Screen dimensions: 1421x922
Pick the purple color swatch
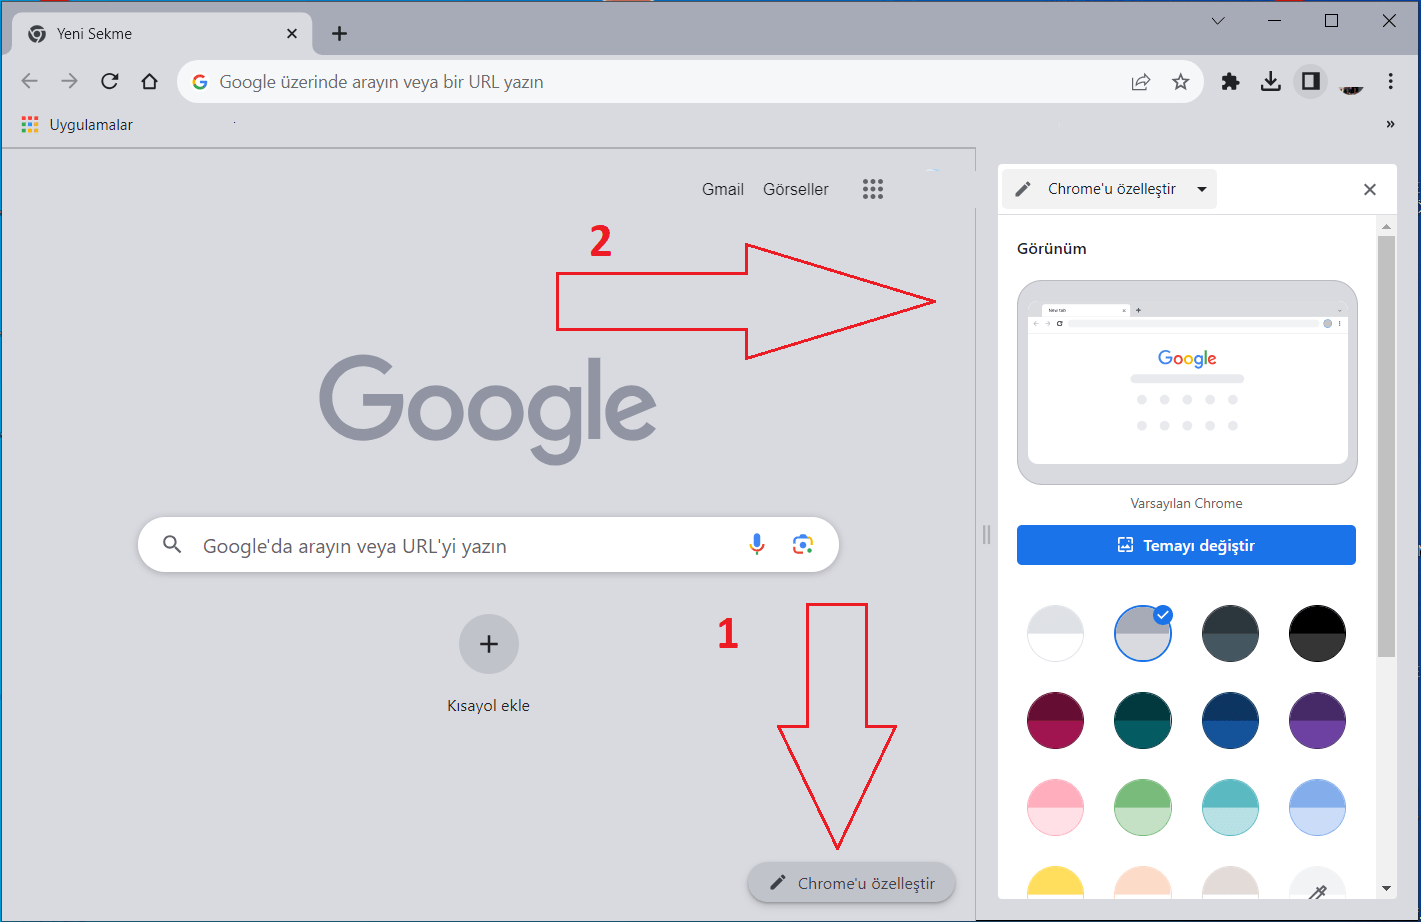point(1317,720)
